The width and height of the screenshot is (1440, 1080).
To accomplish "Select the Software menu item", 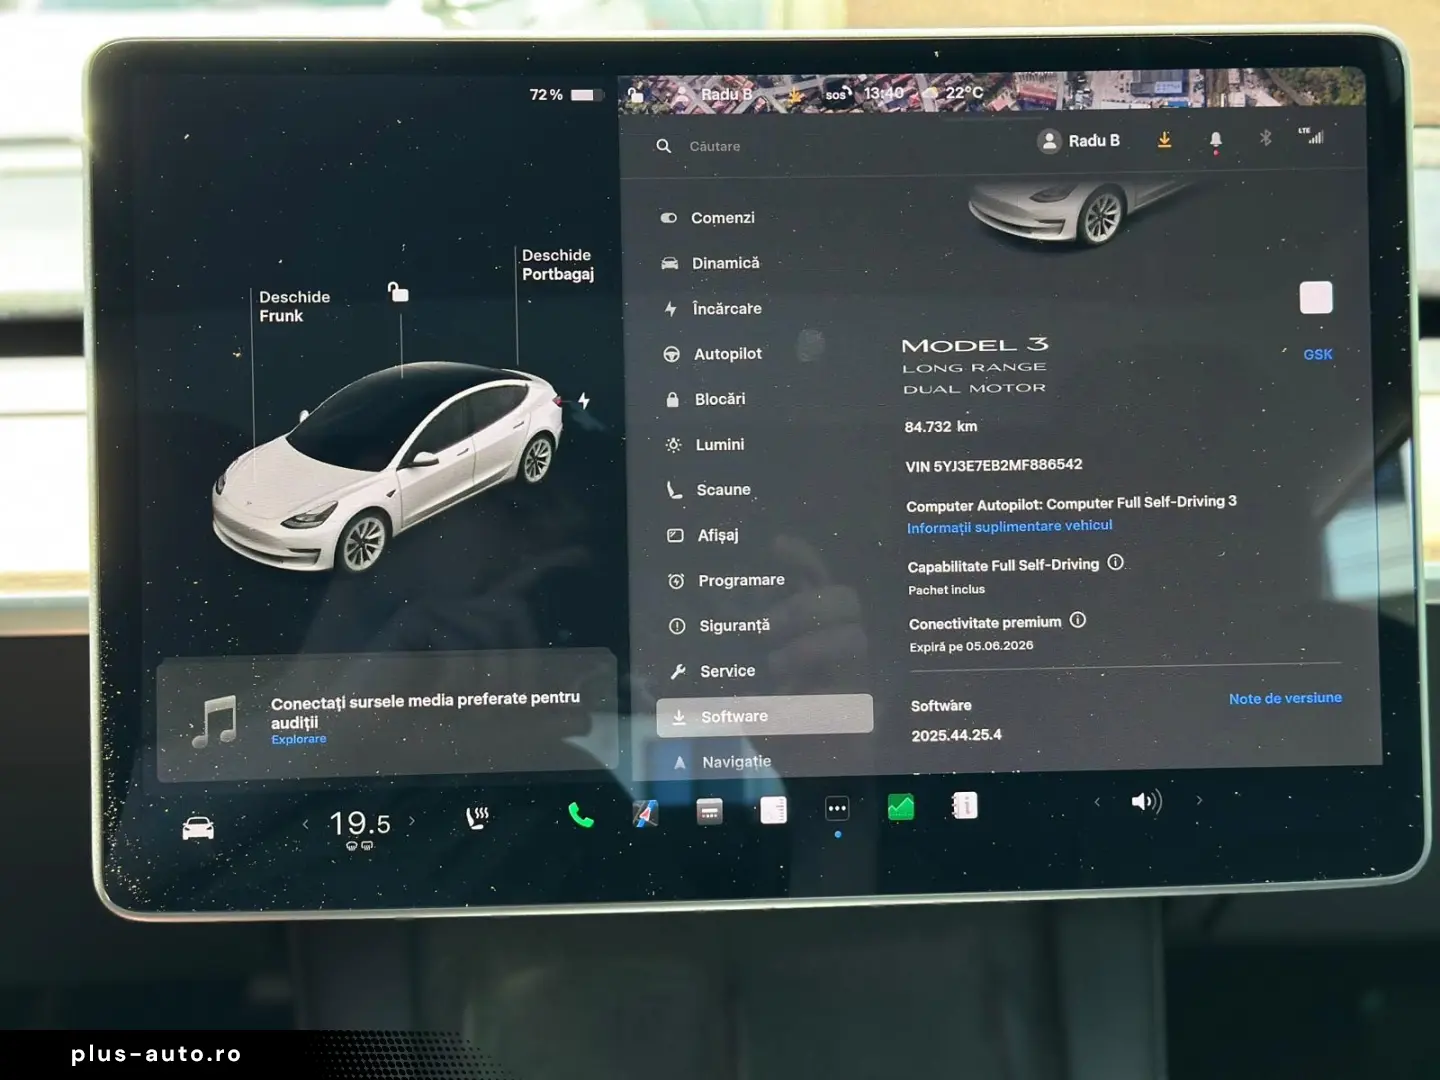I will coord(765,716).
